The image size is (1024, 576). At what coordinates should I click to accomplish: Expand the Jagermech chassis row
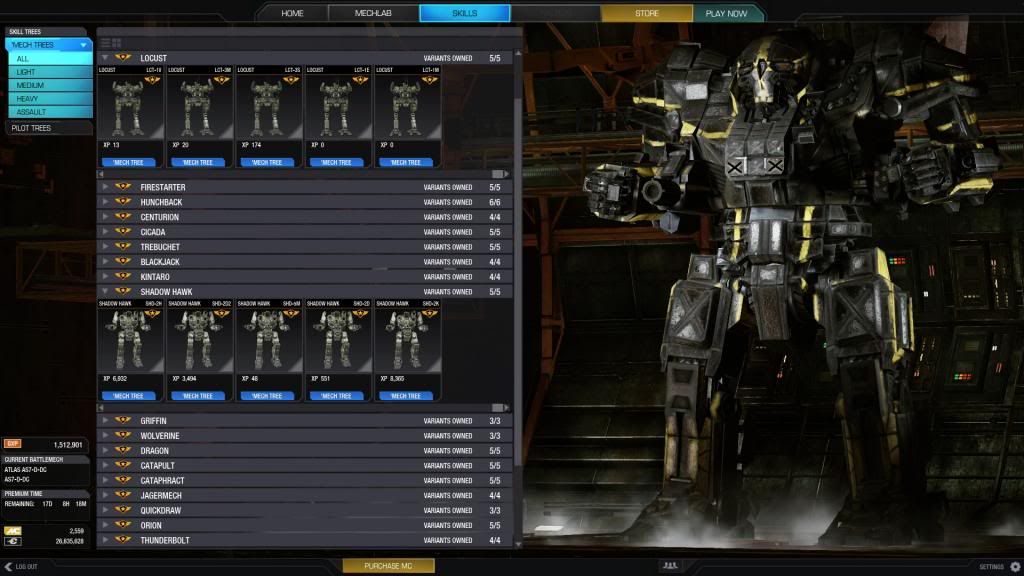[105, 496]
